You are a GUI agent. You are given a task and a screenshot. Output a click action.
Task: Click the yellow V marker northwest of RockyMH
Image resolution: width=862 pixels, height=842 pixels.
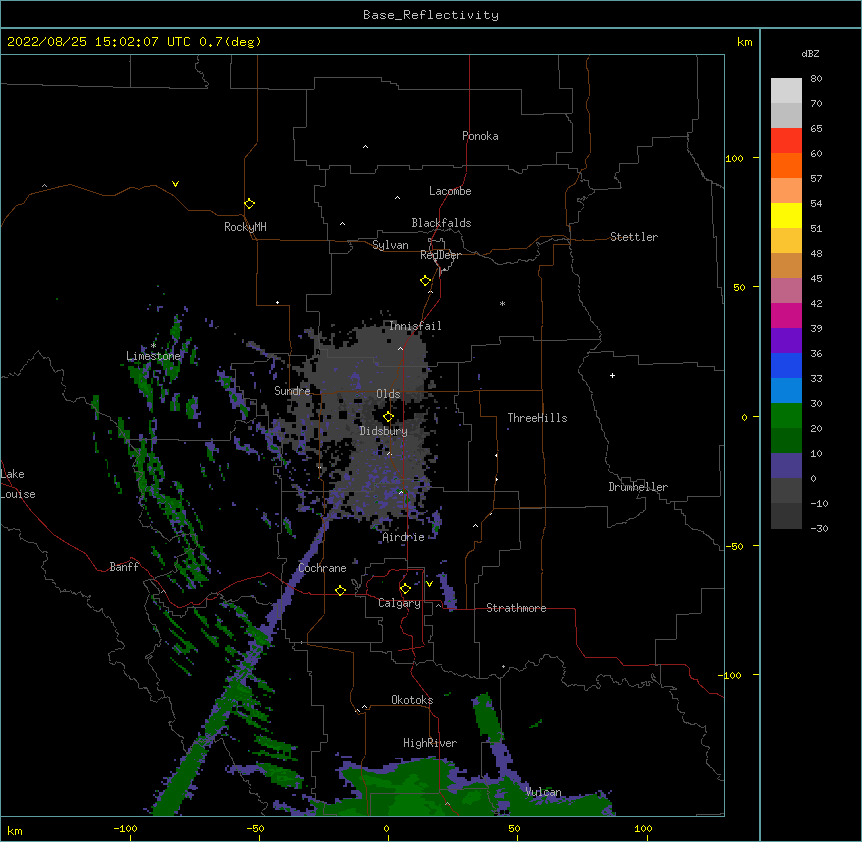[175, 184]
